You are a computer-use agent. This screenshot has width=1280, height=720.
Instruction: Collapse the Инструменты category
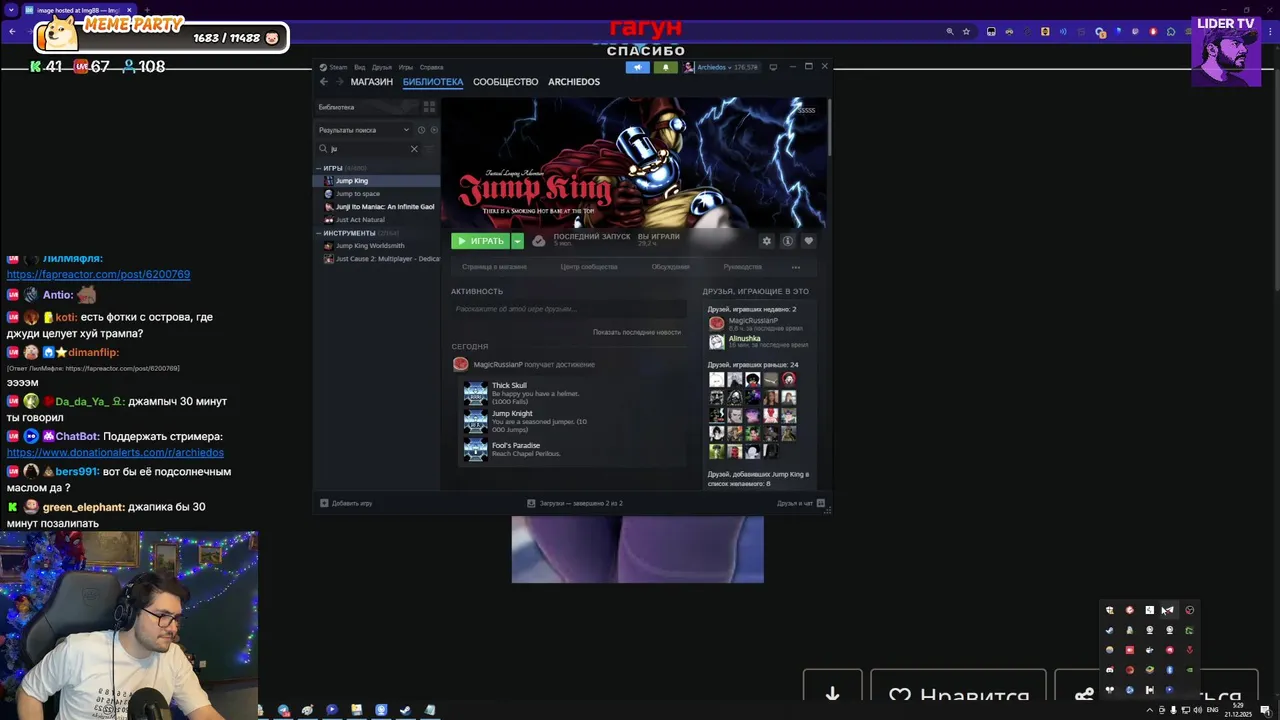pos(319,233)
